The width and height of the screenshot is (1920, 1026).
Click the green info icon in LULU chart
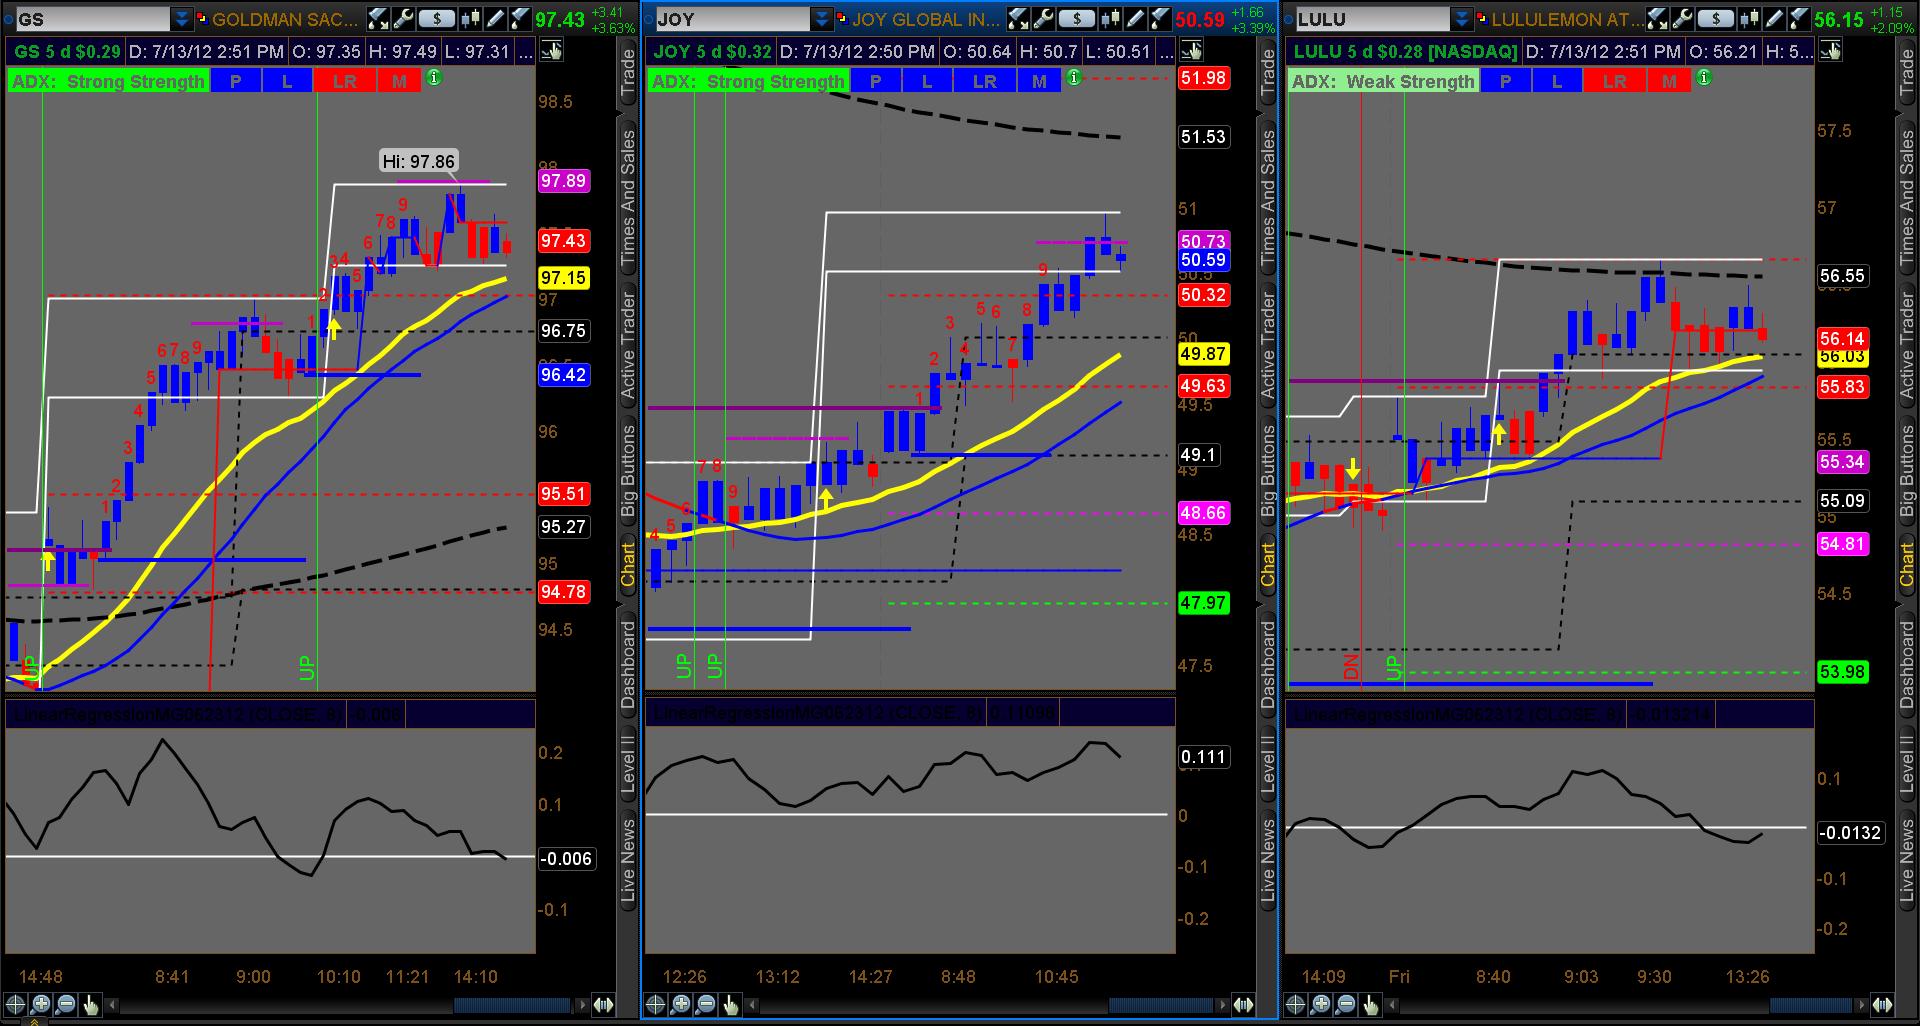(x=1704, y=77)
